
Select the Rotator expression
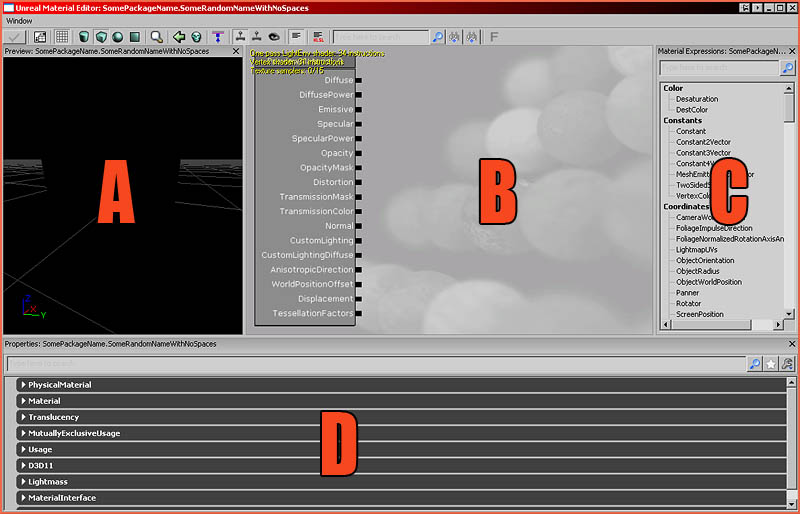pos(688,303)
